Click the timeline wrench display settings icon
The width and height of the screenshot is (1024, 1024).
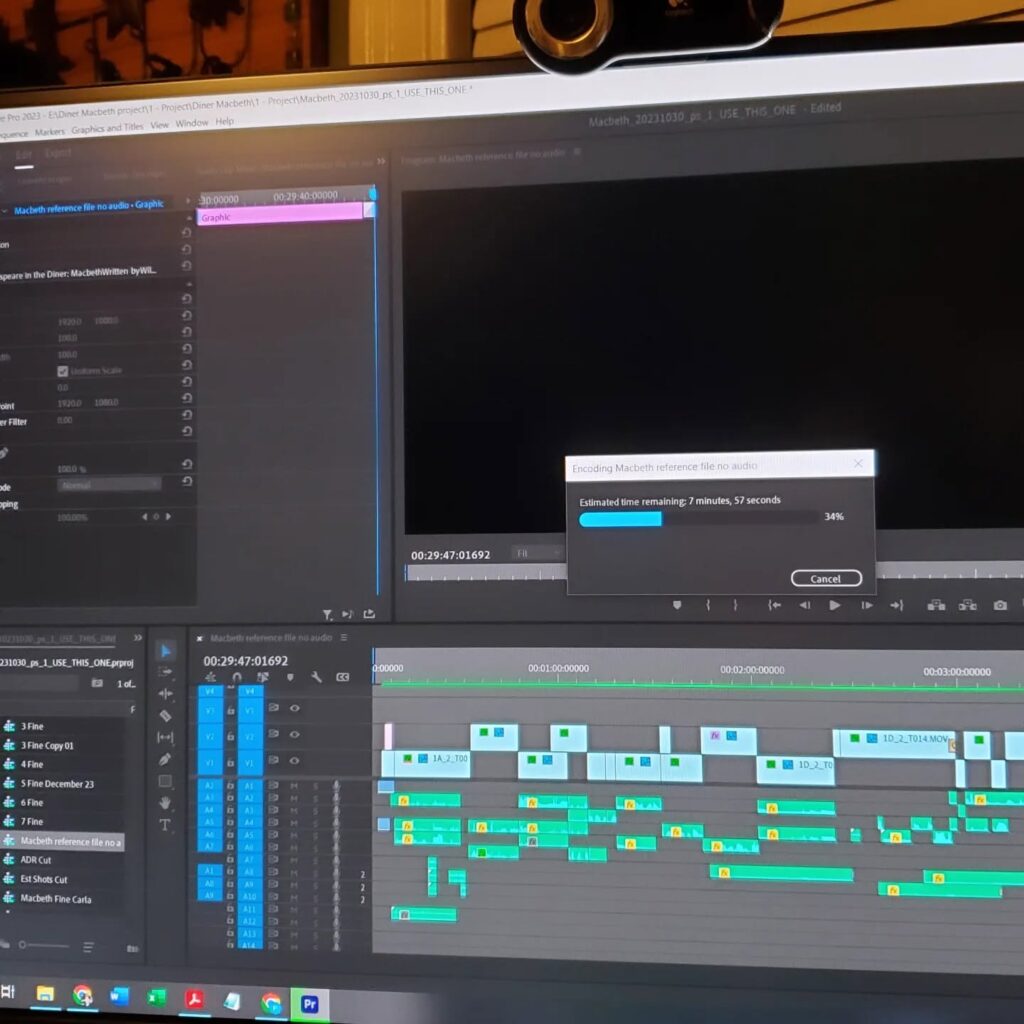[x=316, y=677]
